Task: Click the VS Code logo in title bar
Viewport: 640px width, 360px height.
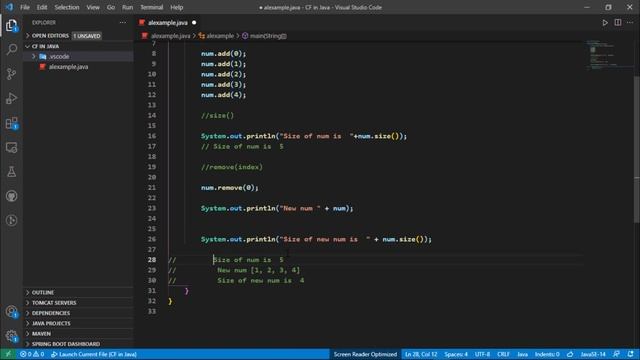Action: click(x=9, y=7)
